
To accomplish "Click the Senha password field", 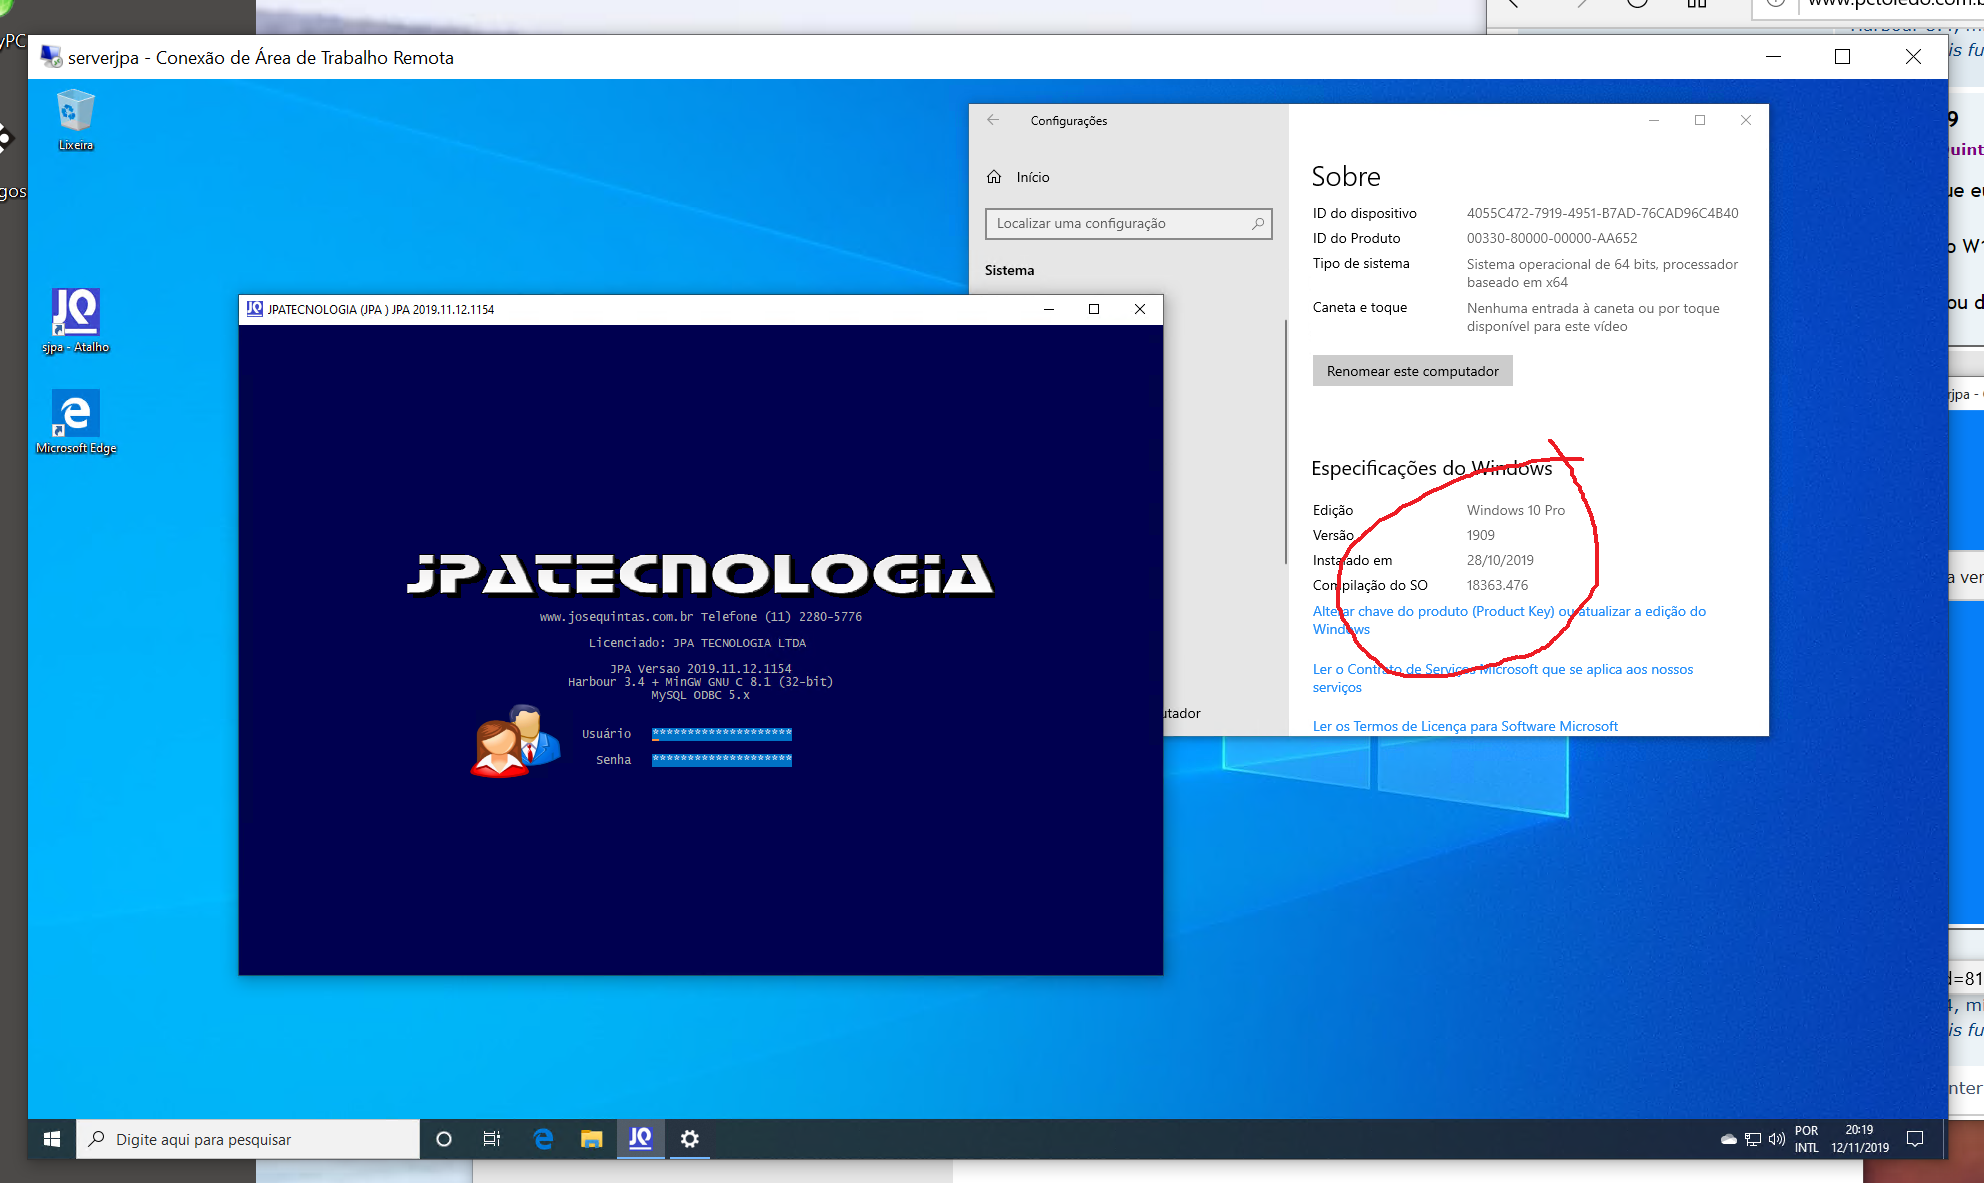I will [x=721, y=760].
